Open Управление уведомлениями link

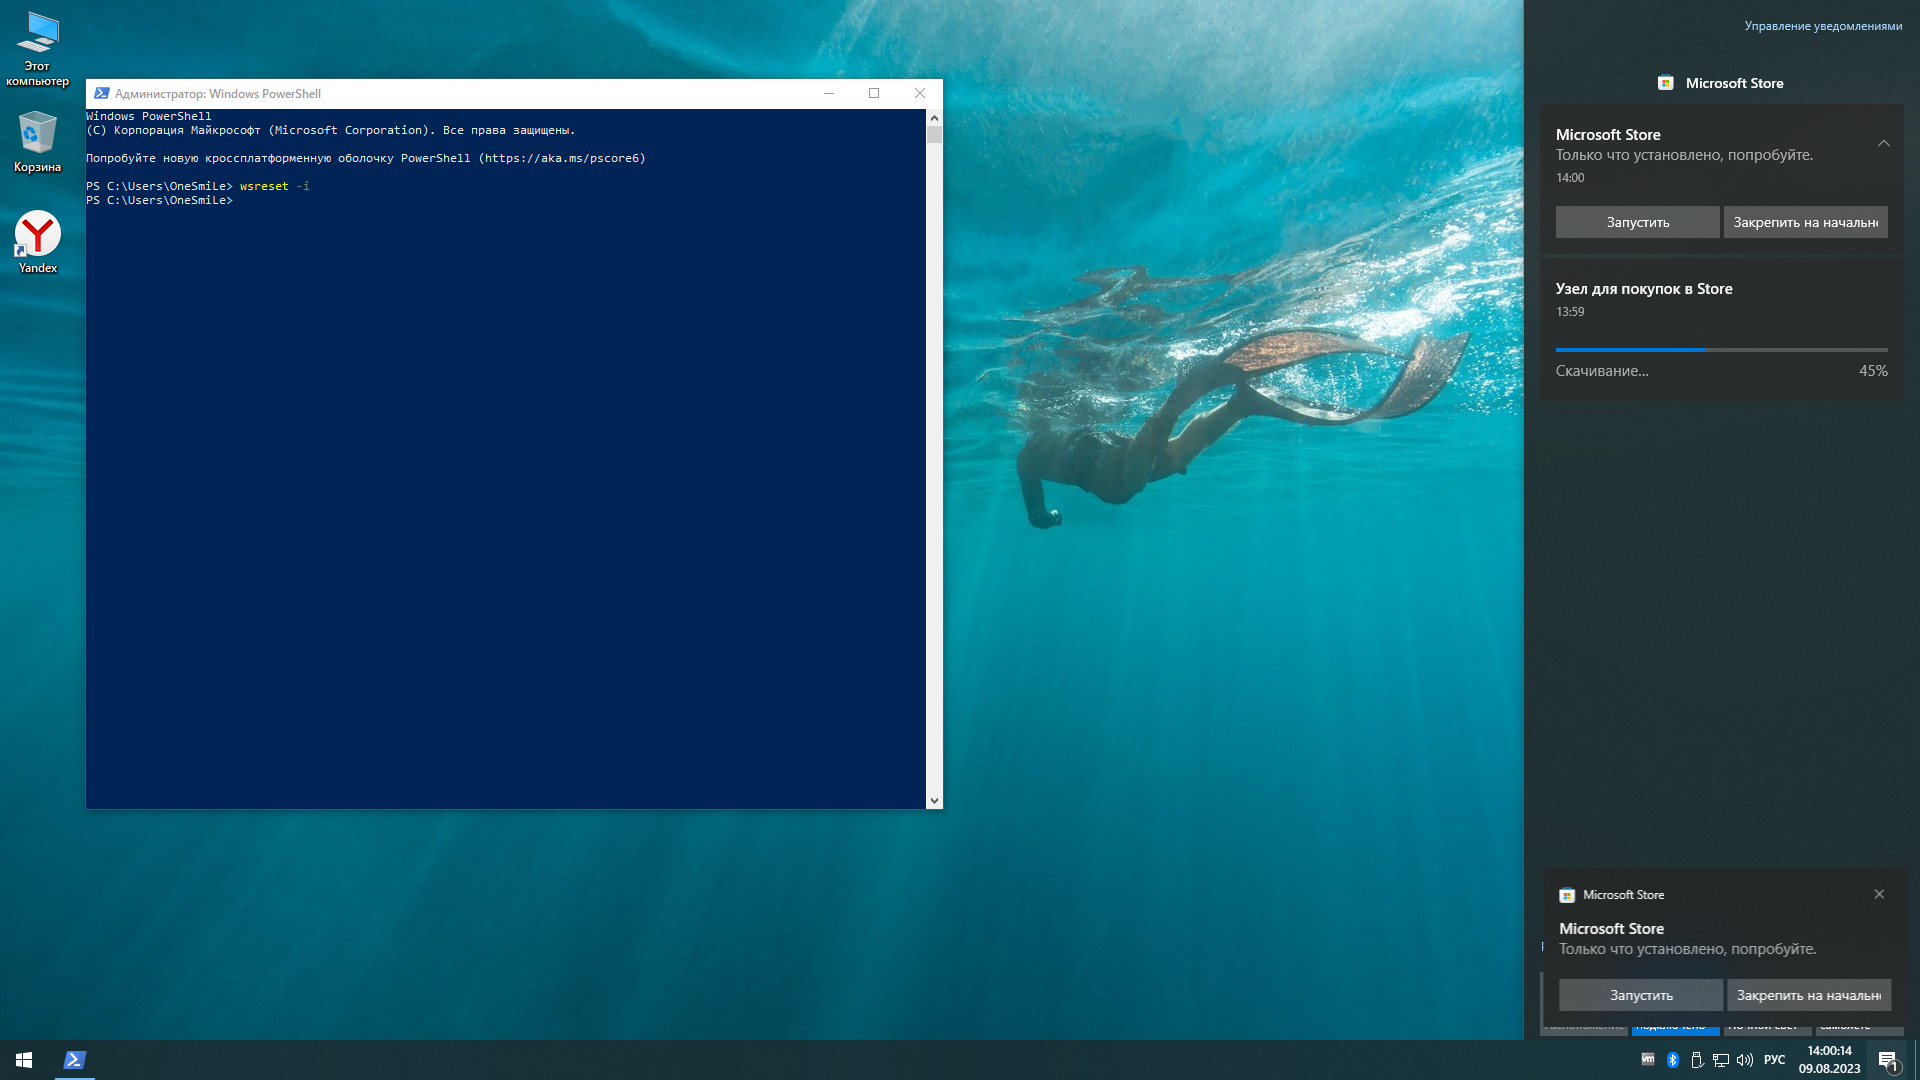1823,26
